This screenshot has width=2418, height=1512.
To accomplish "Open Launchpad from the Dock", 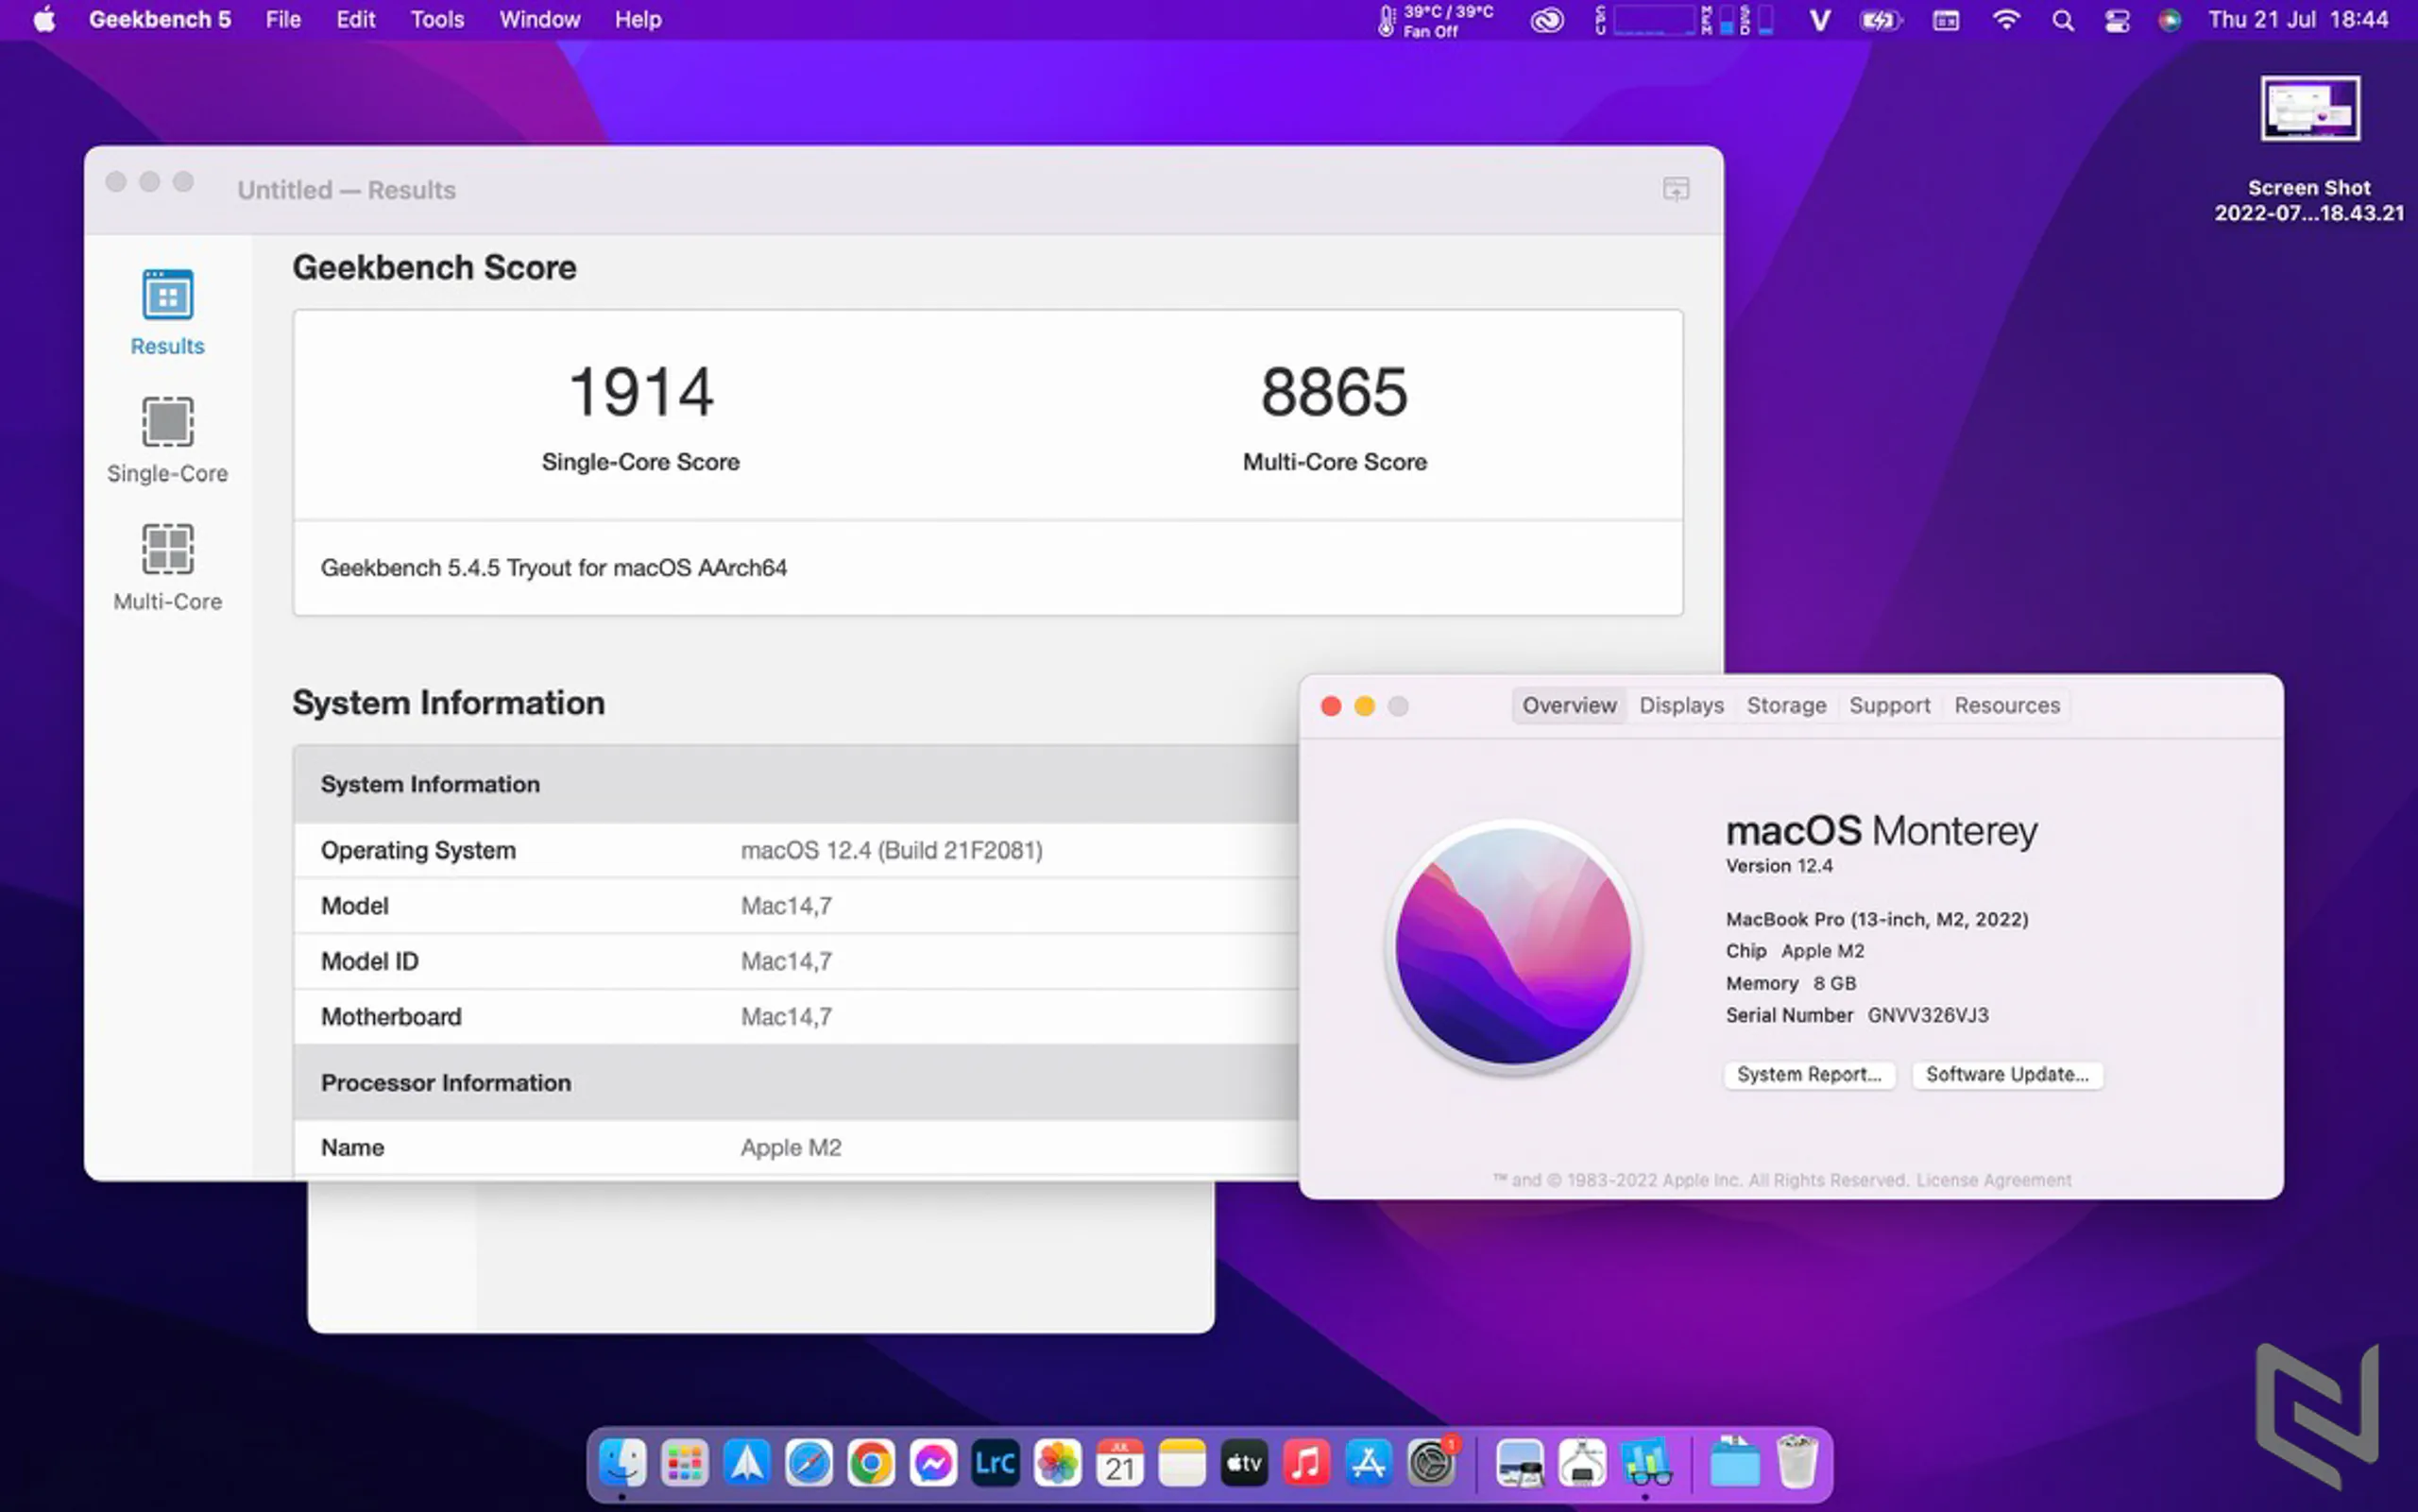I will click(x=685, y=1463).
